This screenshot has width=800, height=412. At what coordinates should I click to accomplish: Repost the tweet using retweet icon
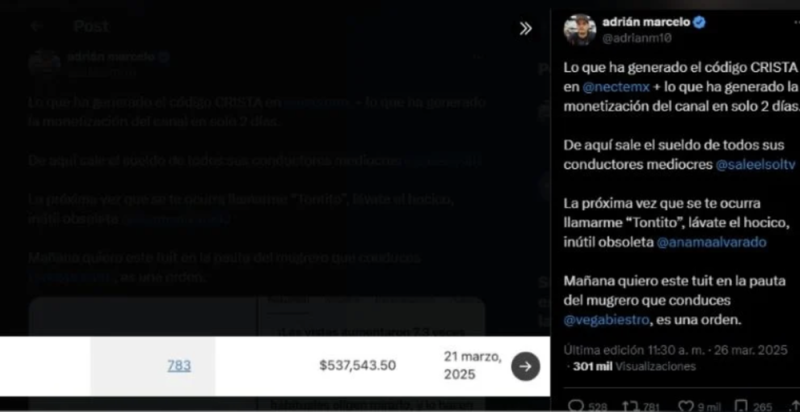(629, 406)
